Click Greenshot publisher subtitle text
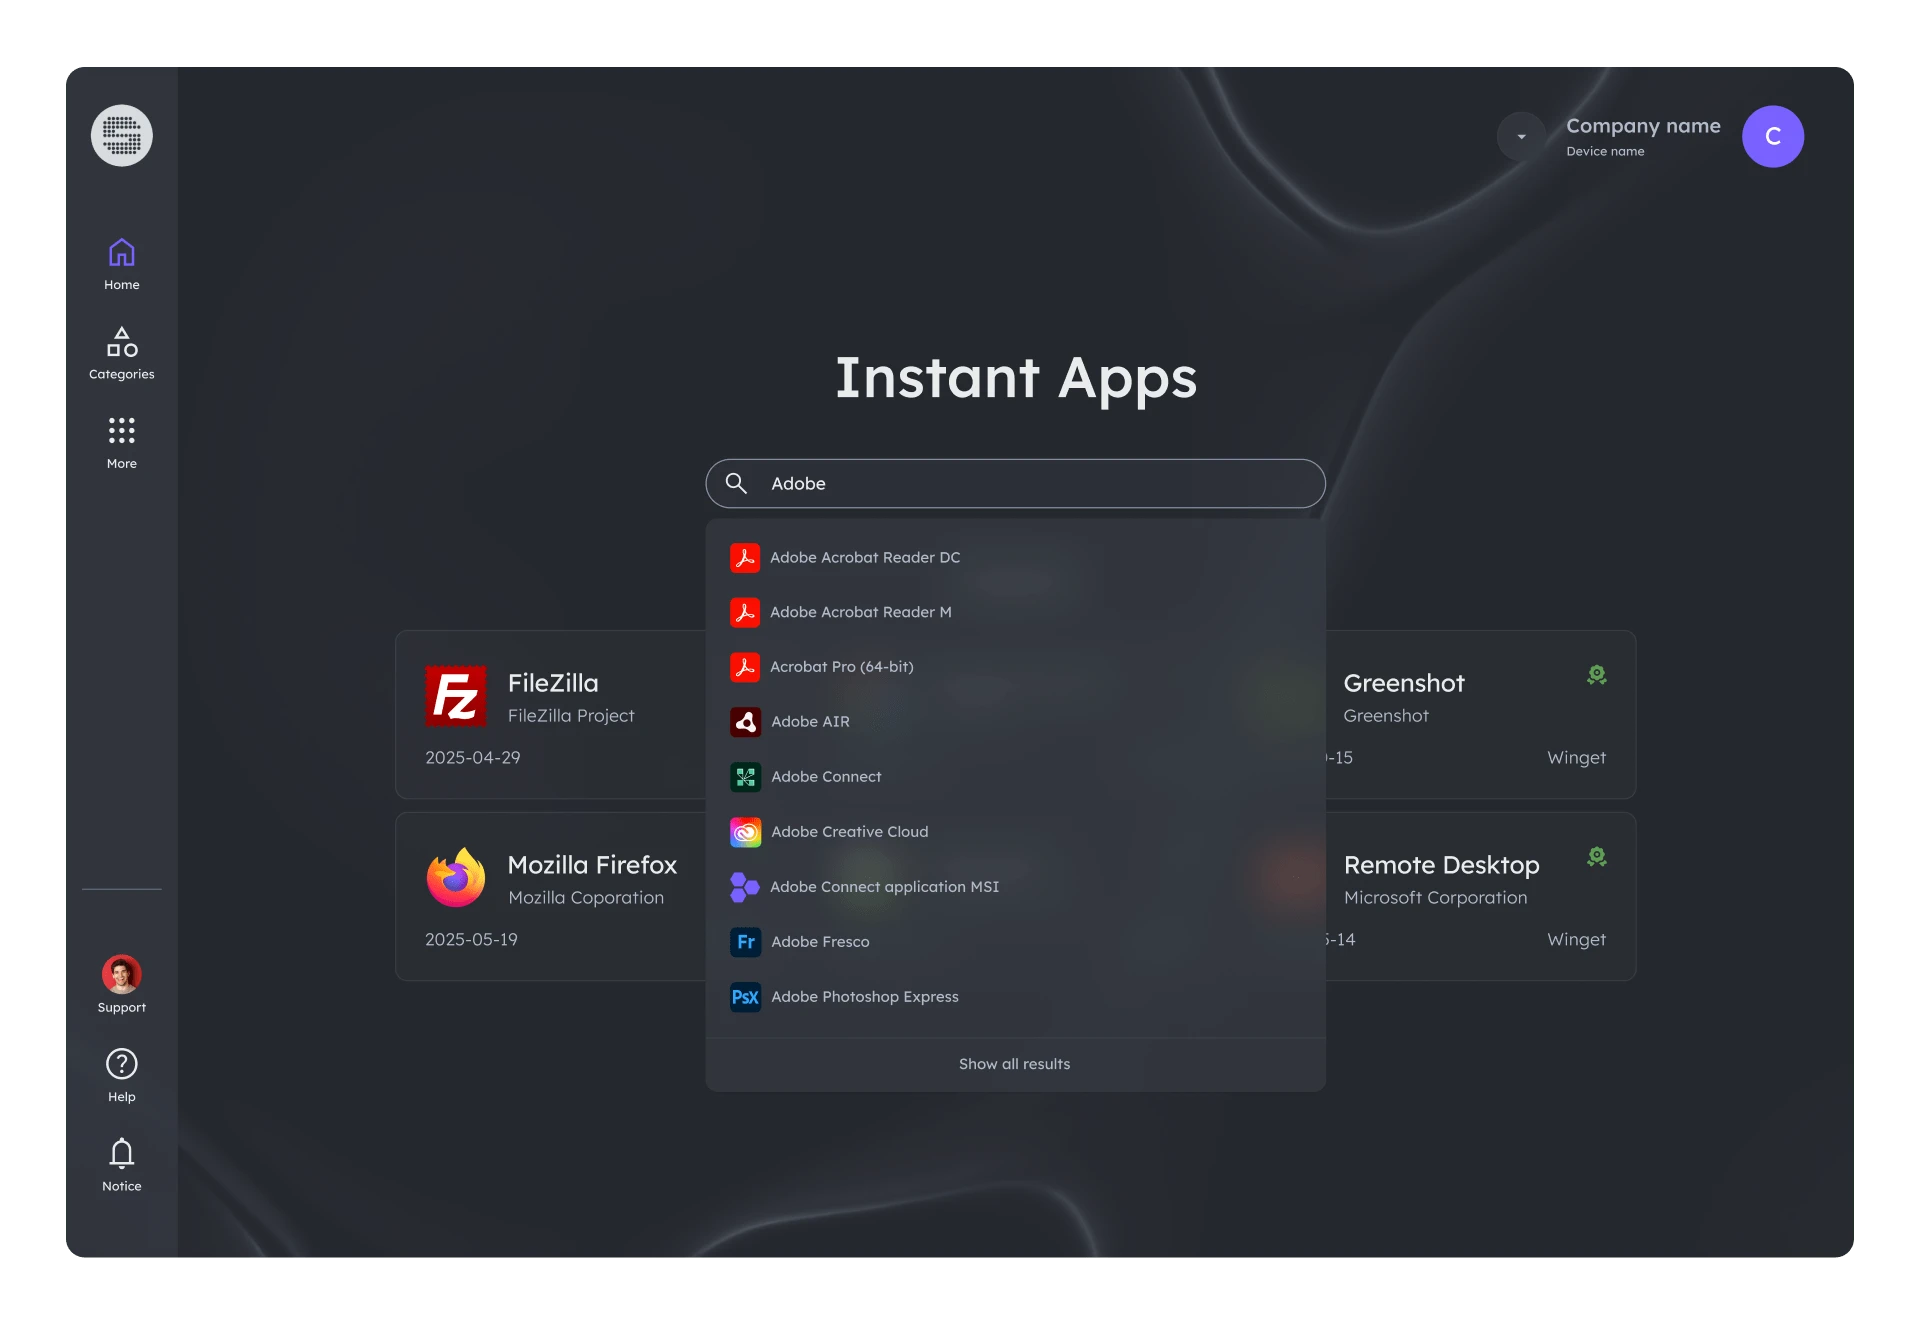Screen dimensions: 1920x1320 (1386, 716)
